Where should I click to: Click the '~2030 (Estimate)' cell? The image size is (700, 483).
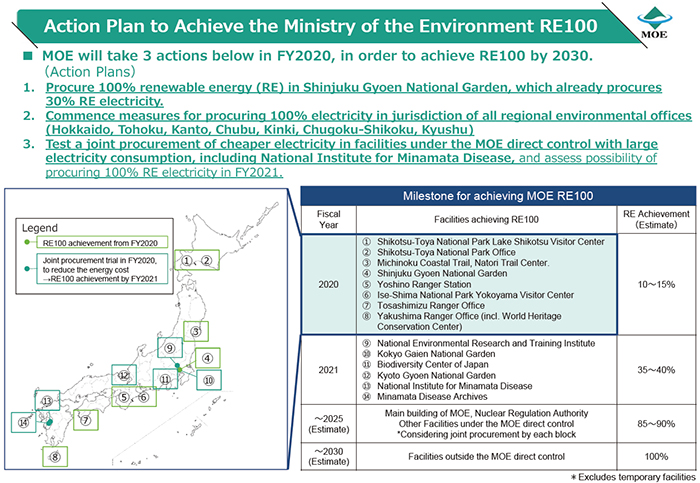click(x=329, y=456)
